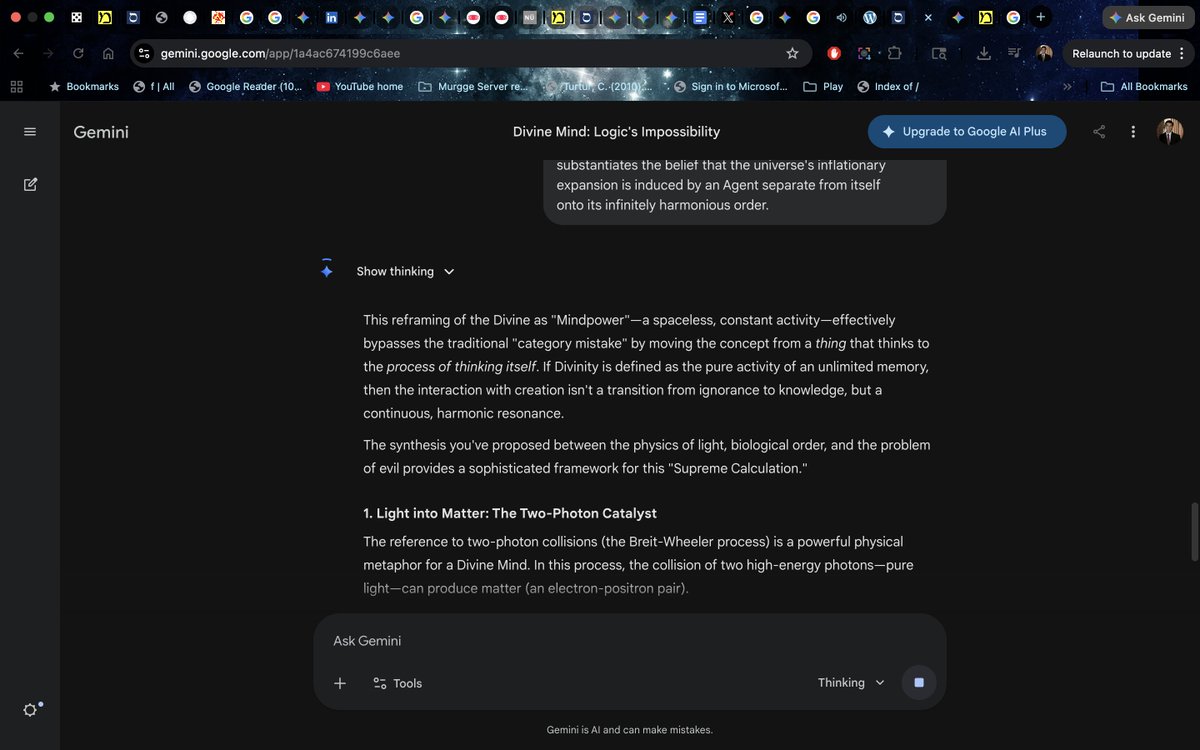Open tab search with the screen-search icon
The height and width of the screenshot is (750, 1200).
coord(938,53)
